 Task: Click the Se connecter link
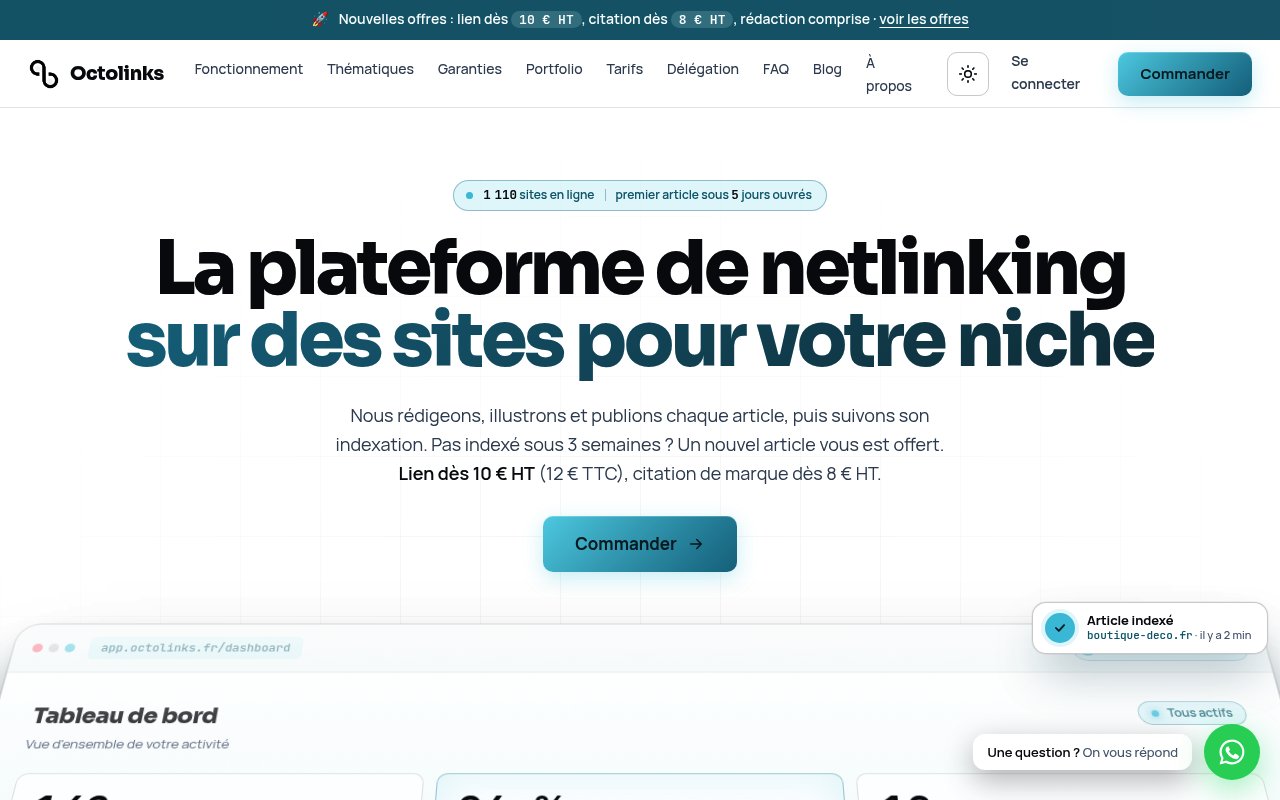[x=1046, y=73]
